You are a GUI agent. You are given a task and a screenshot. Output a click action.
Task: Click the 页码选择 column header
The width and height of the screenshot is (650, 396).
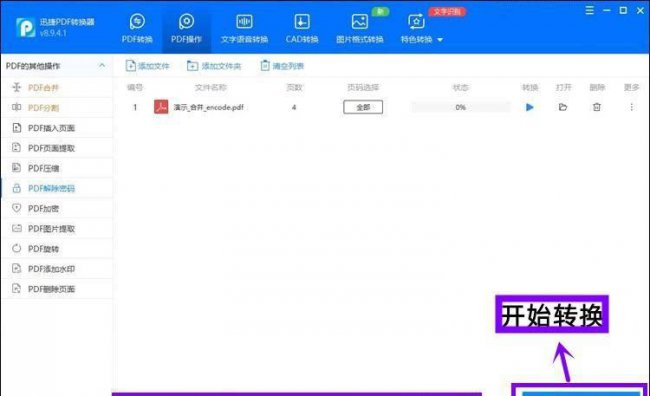[363, 87]
